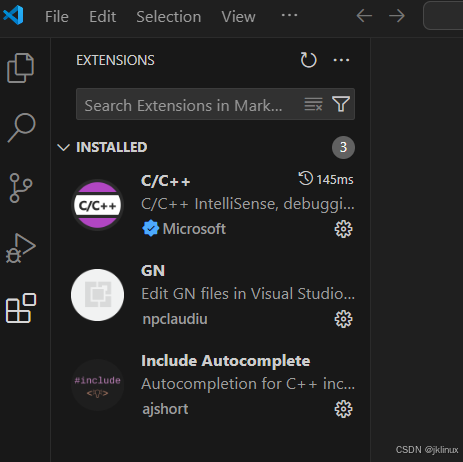The height and width of the screenshot is (462, 463).
Task: Clear the extensions search results
Action: [313, 104]
